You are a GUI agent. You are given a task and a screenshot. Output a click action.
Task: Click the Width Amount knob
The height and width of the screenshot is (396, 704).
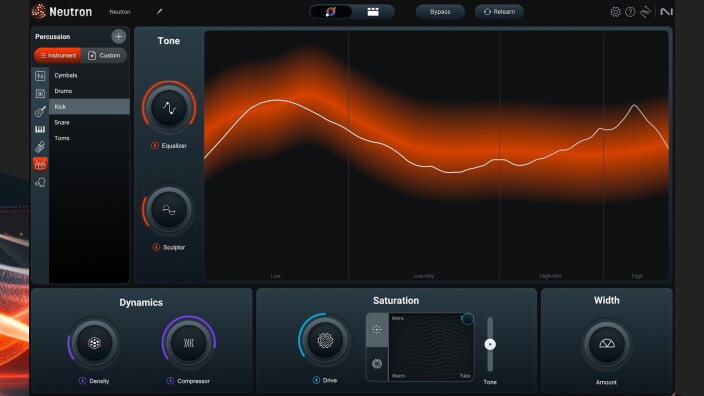tap(607, 344)
